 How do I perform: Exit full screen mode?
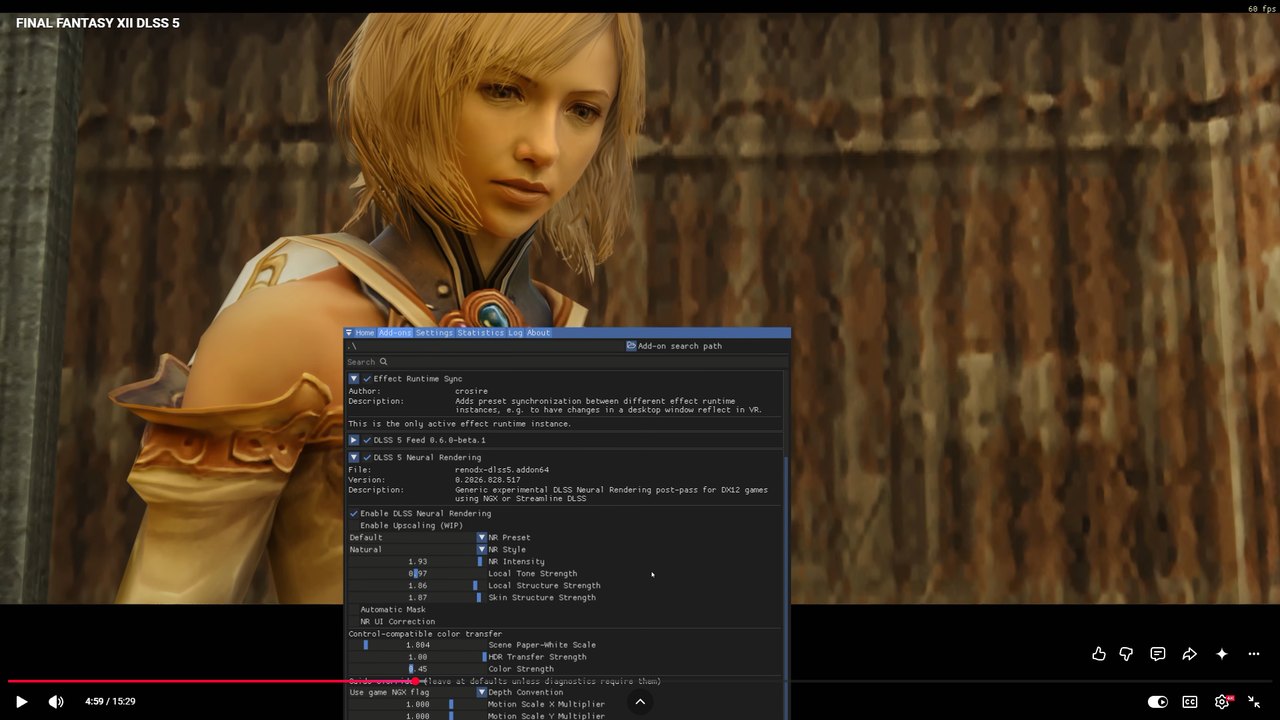pos(1254,702)
